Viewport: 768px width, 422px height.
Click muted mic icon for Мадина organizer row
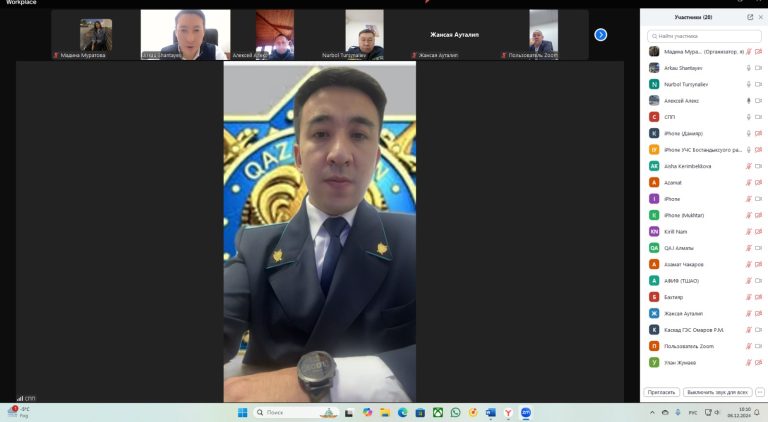click(x=748, y=51)
